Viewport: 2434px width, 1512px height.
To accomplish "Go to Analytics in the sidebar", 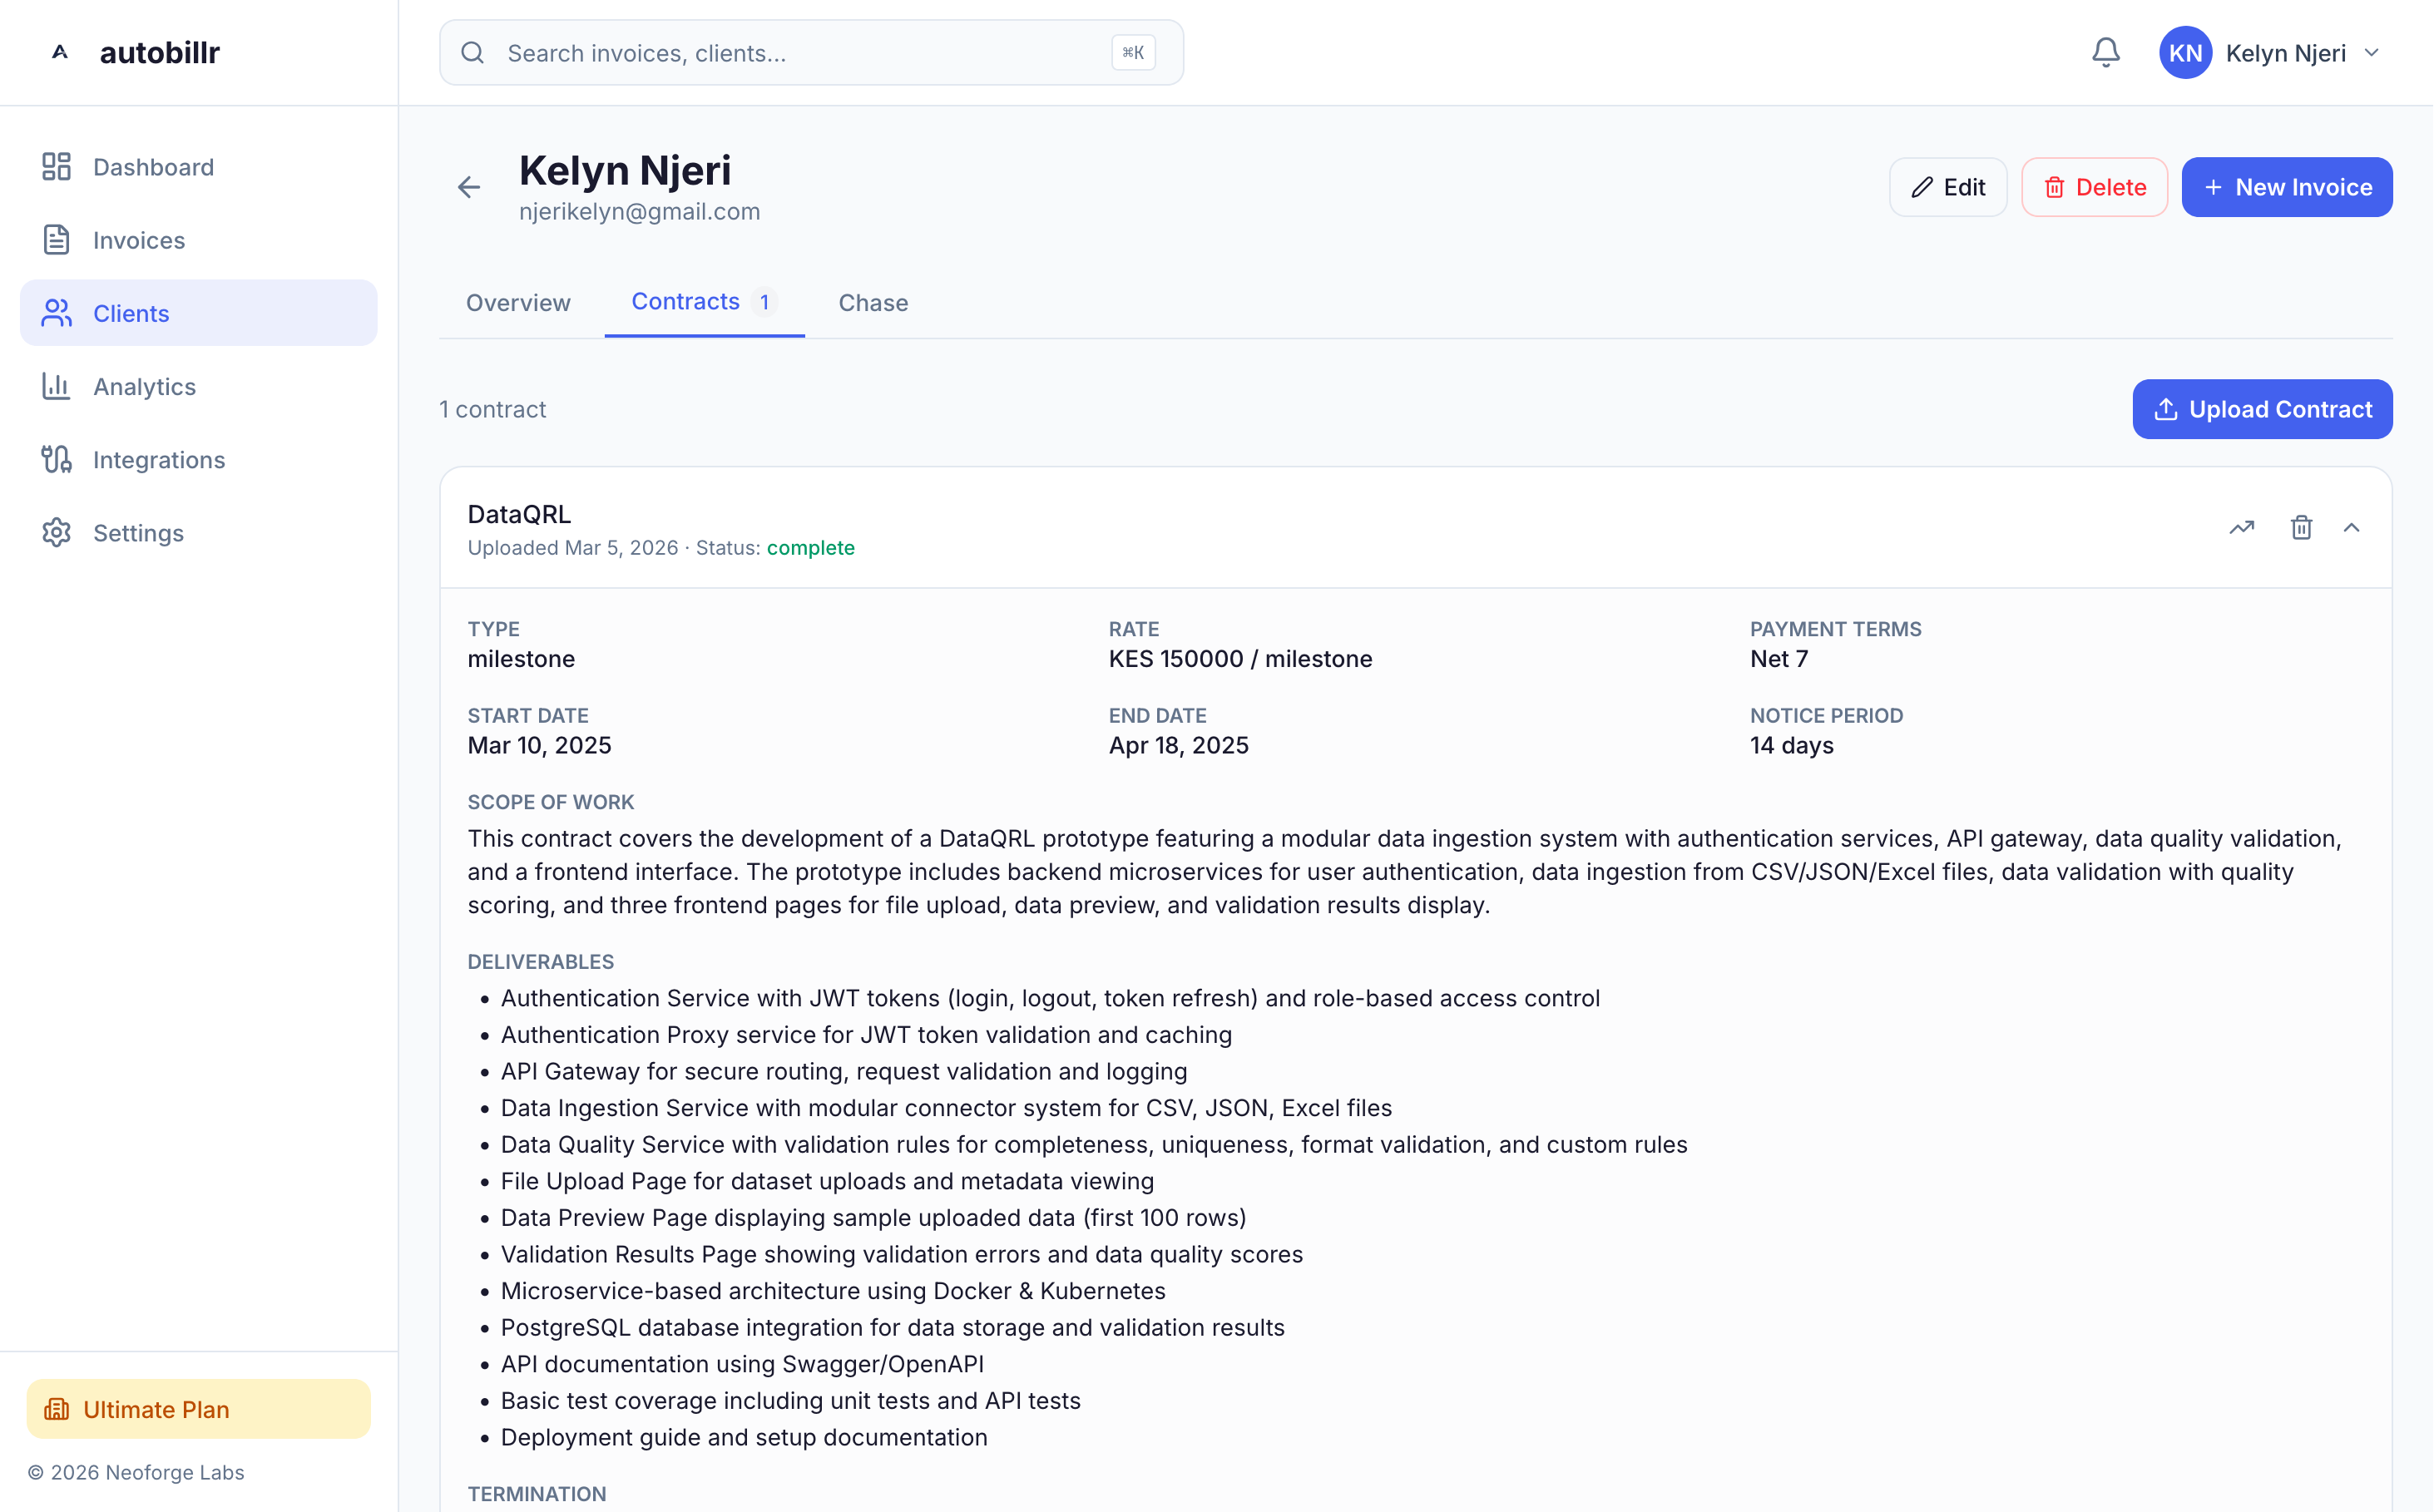I will [x=144, y=386].
